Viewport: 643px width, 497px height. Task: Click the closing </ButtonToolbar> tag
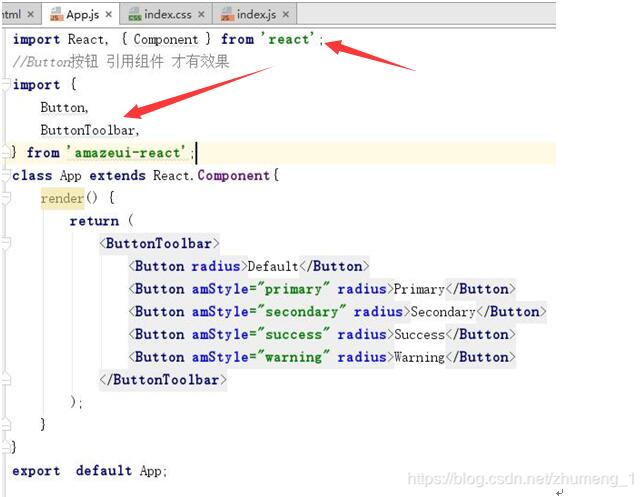point(163,379)
